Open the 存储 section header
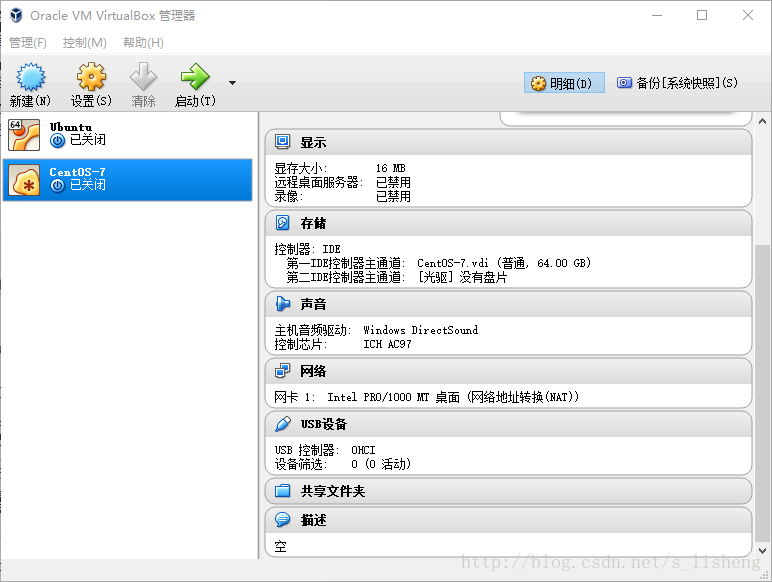Viewport: 772px width, 582px height. [x=508, y=223]
